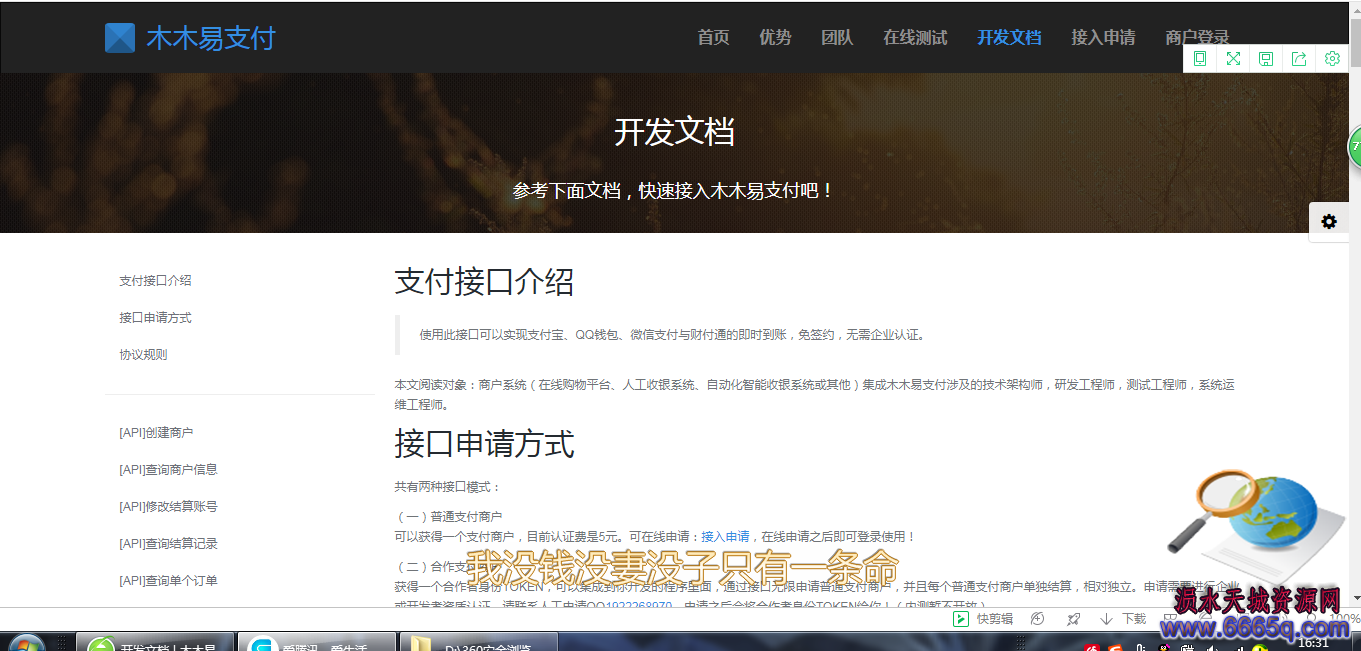Click the 快剪辑 label in status bar
1361x651 pixels.
coord(995,619)
